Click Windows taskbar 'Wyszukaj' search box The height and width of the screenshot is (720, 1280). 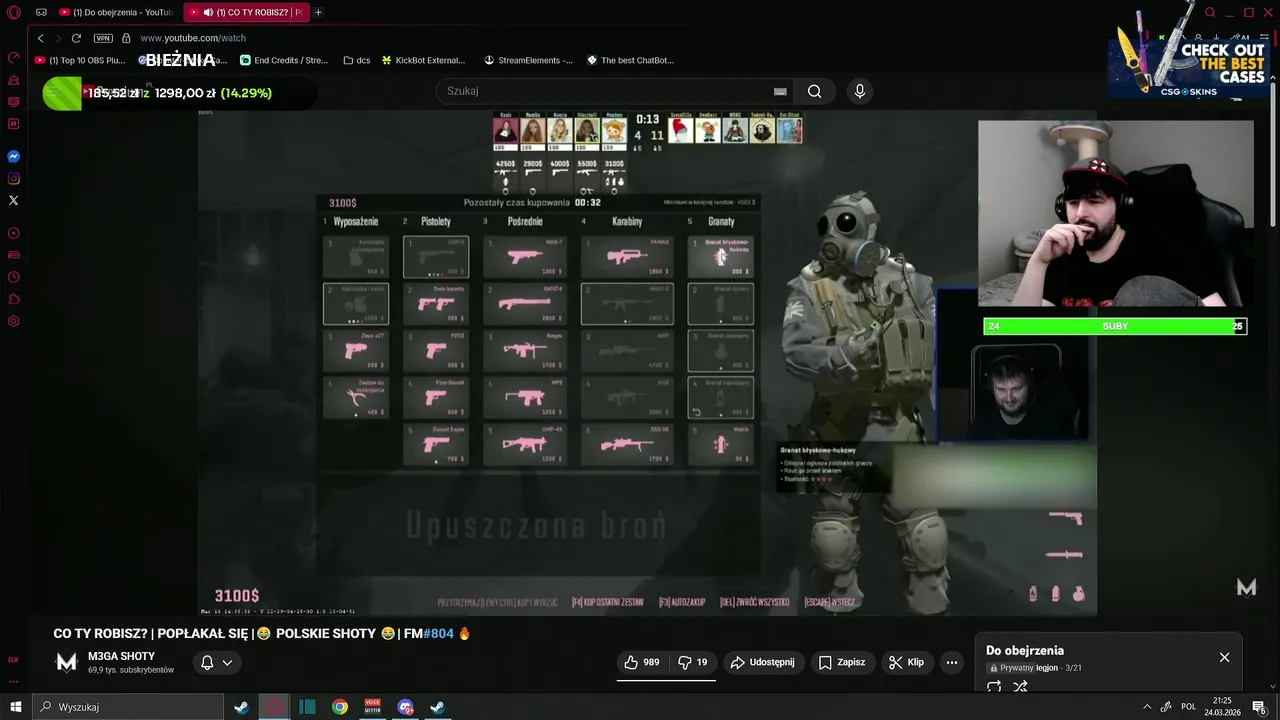[127, 707]
